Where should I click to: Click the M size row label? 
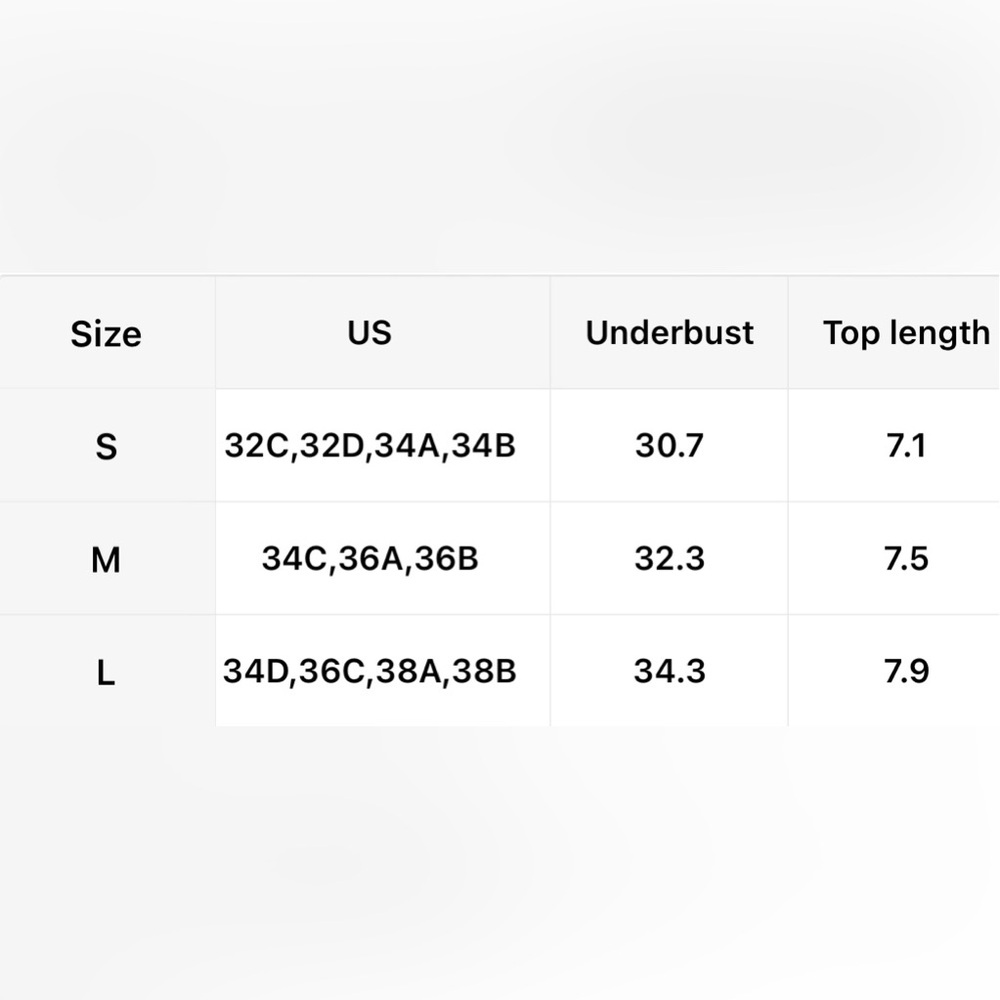point(106,559)
